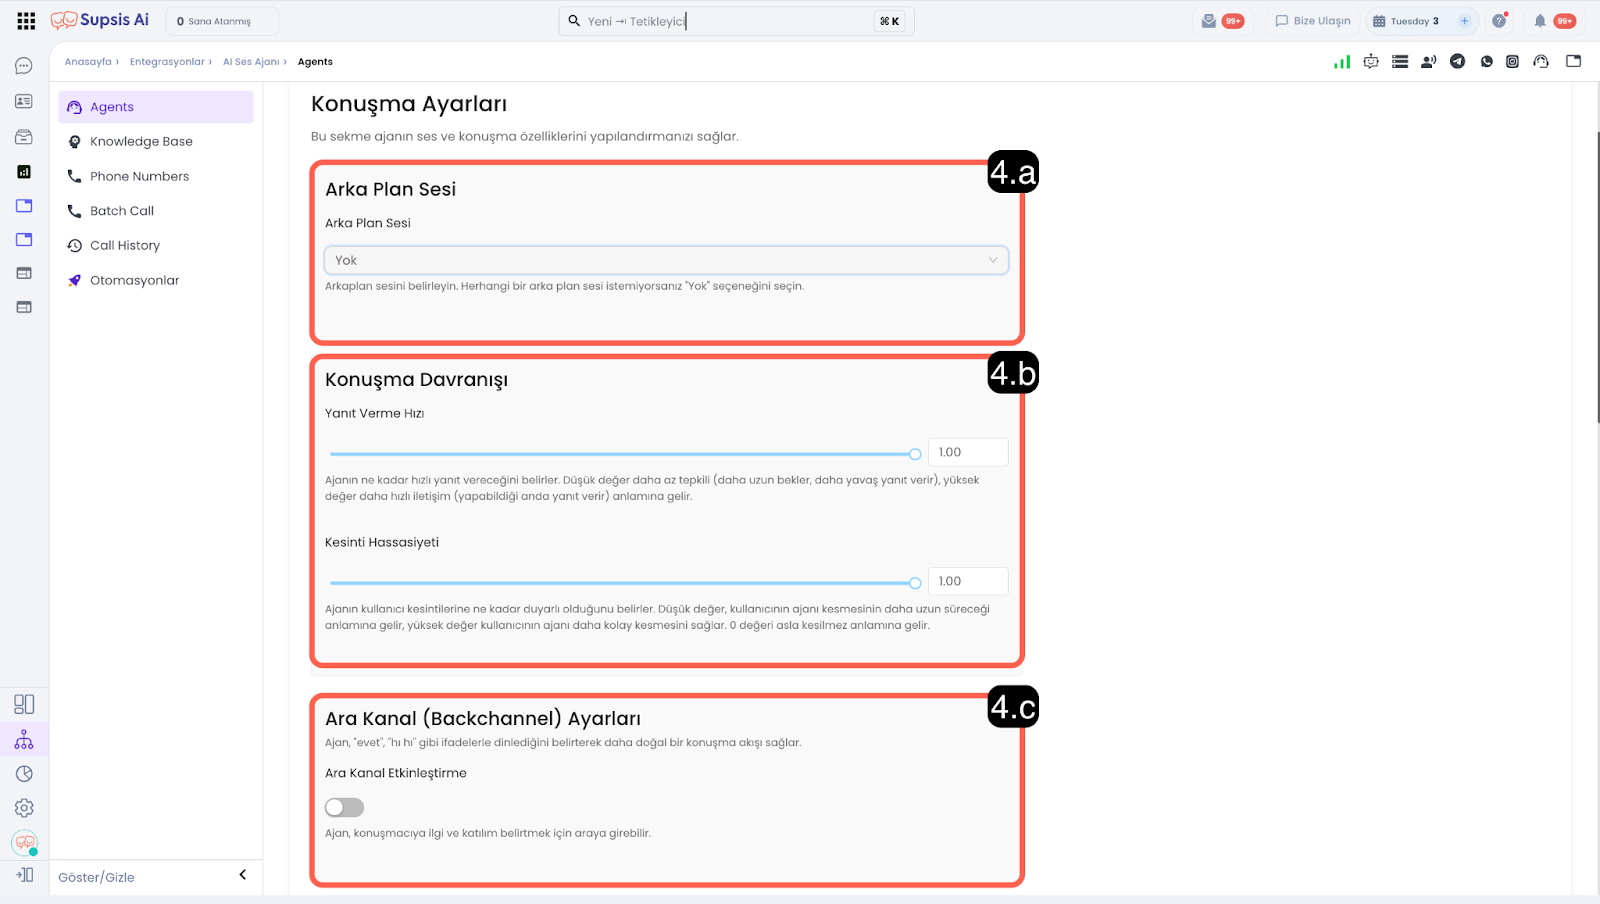Open chat bubble icon in left sidebar
The width and height of the screenshot is (1600, 904).
[x=24, y=66]
